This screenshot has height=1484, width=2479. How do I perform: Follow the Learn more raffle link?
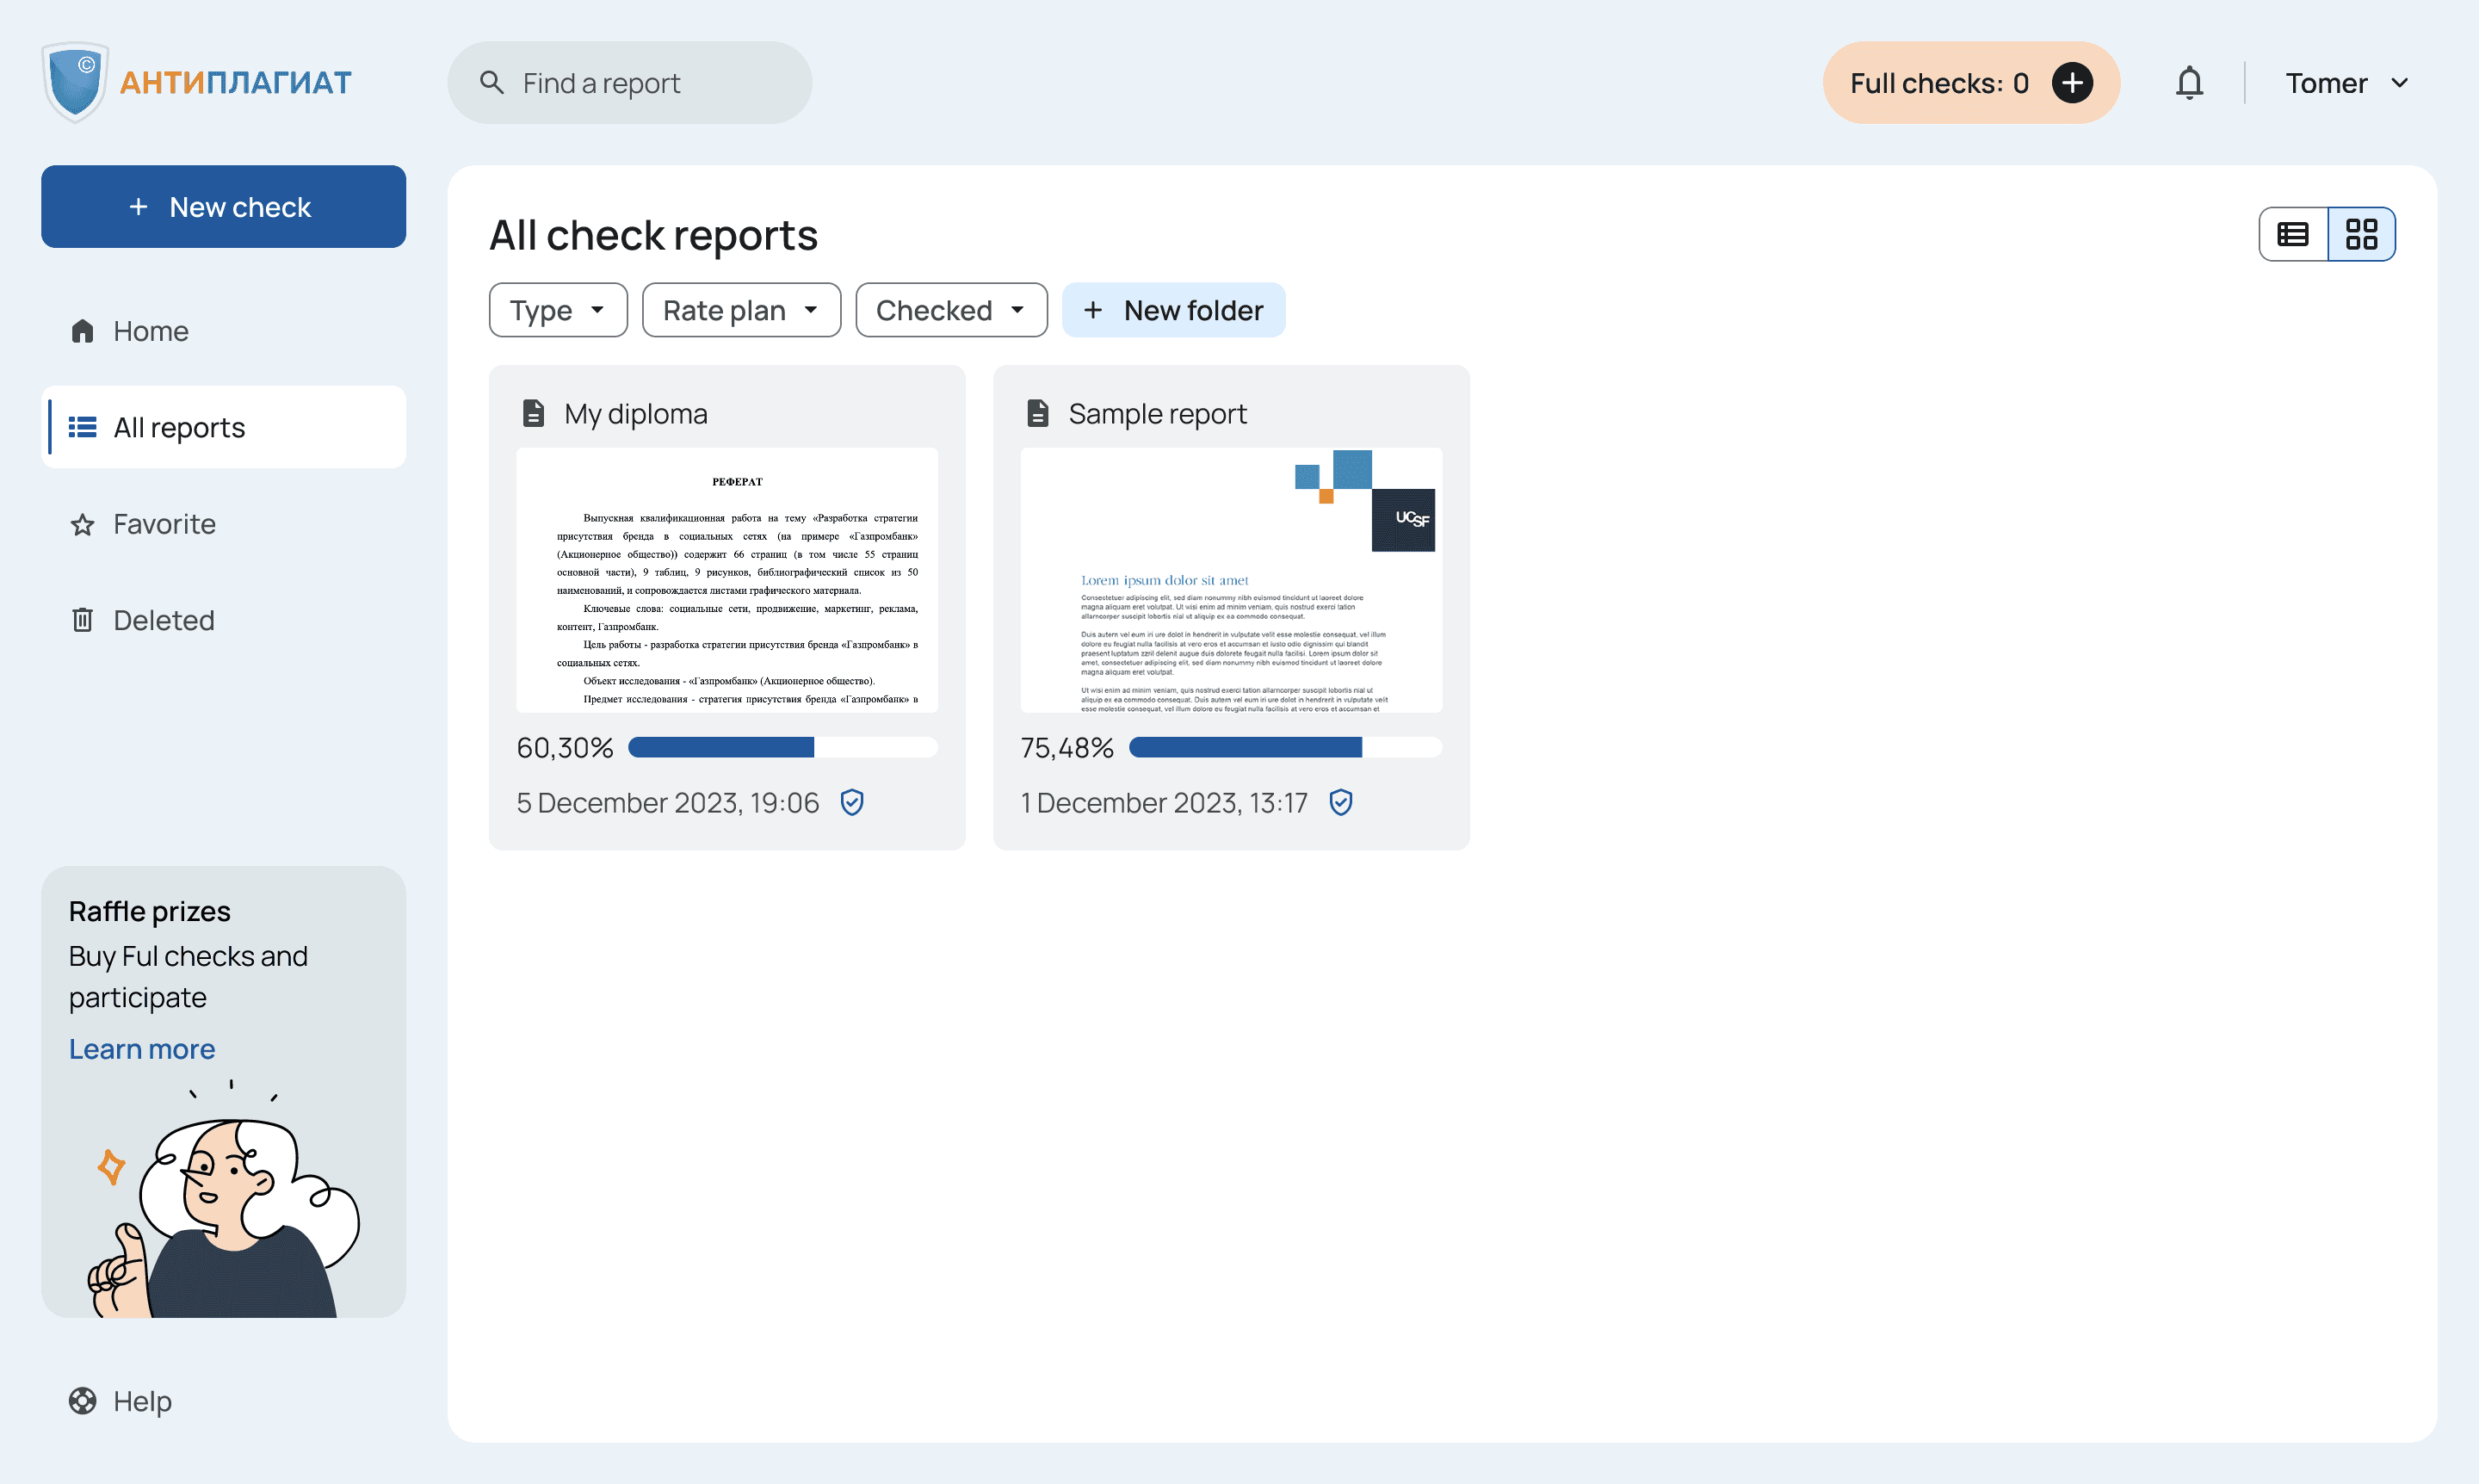pyautogui.click(x=142, y=1049)
